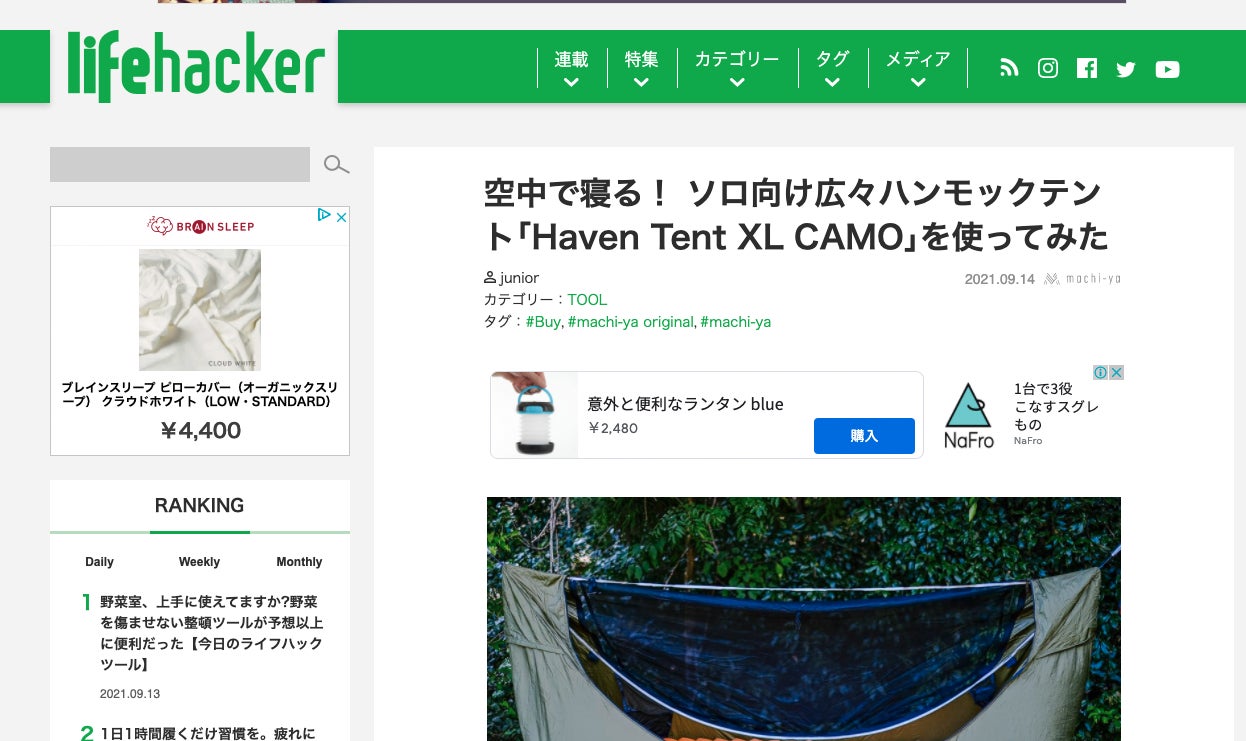Click the lifehacker logo
Image resolution: width=1246 pixels, height=741 pixels.
tap(196, 67)
